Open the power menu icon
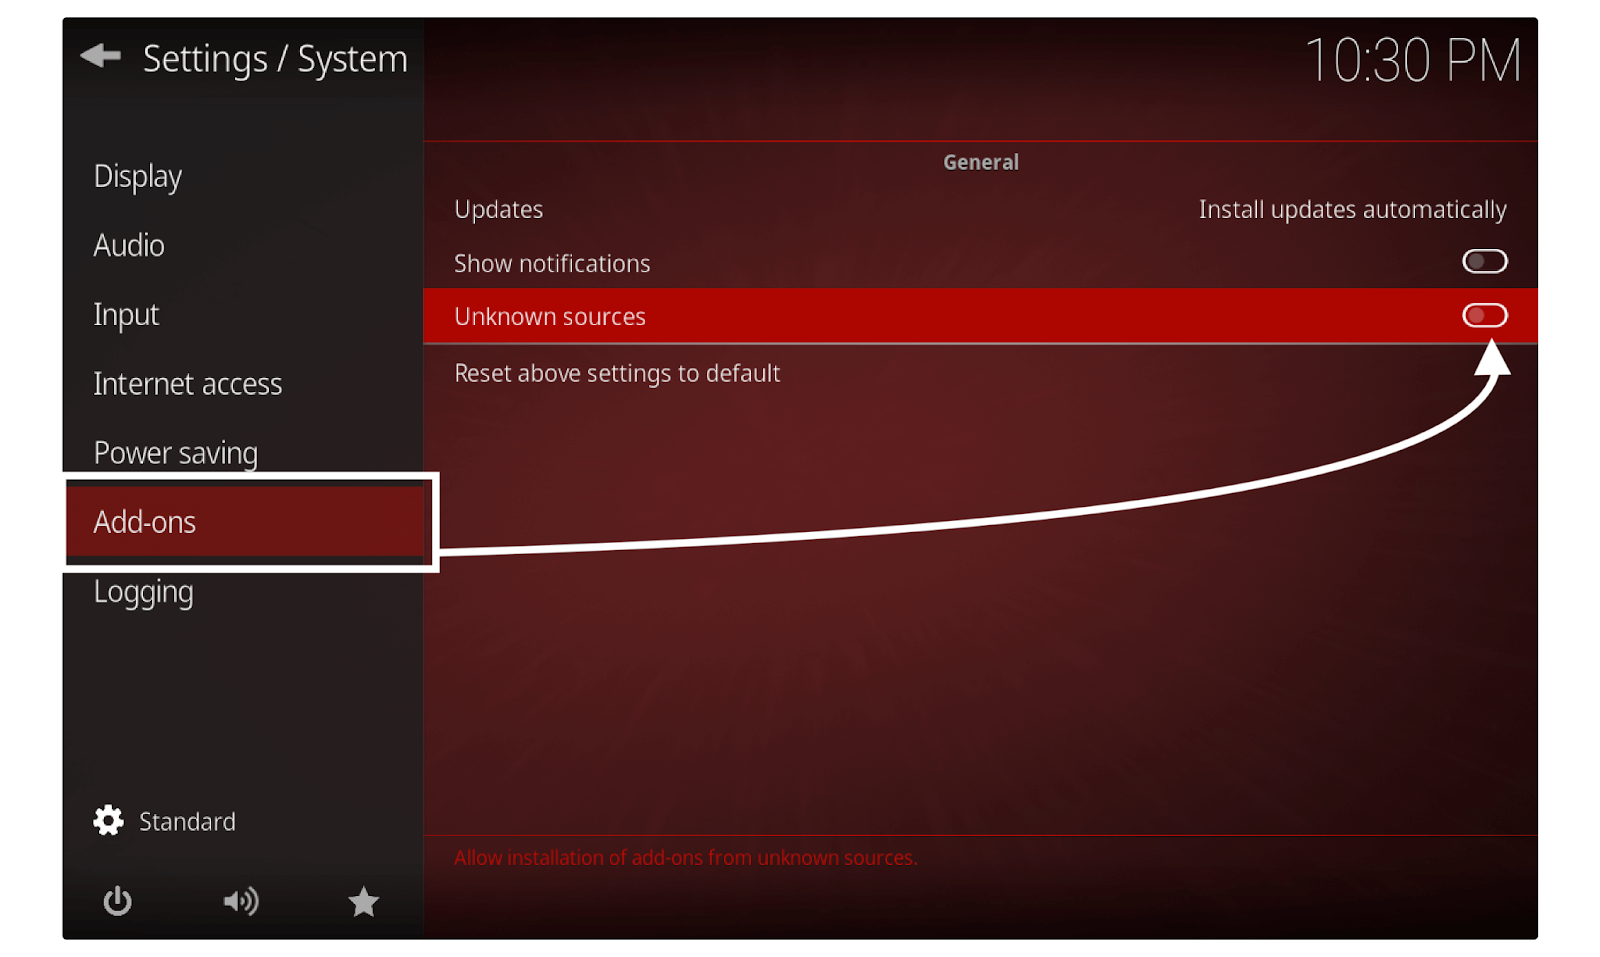Screen dimensions: 1600x957 [x=118, y=901]
